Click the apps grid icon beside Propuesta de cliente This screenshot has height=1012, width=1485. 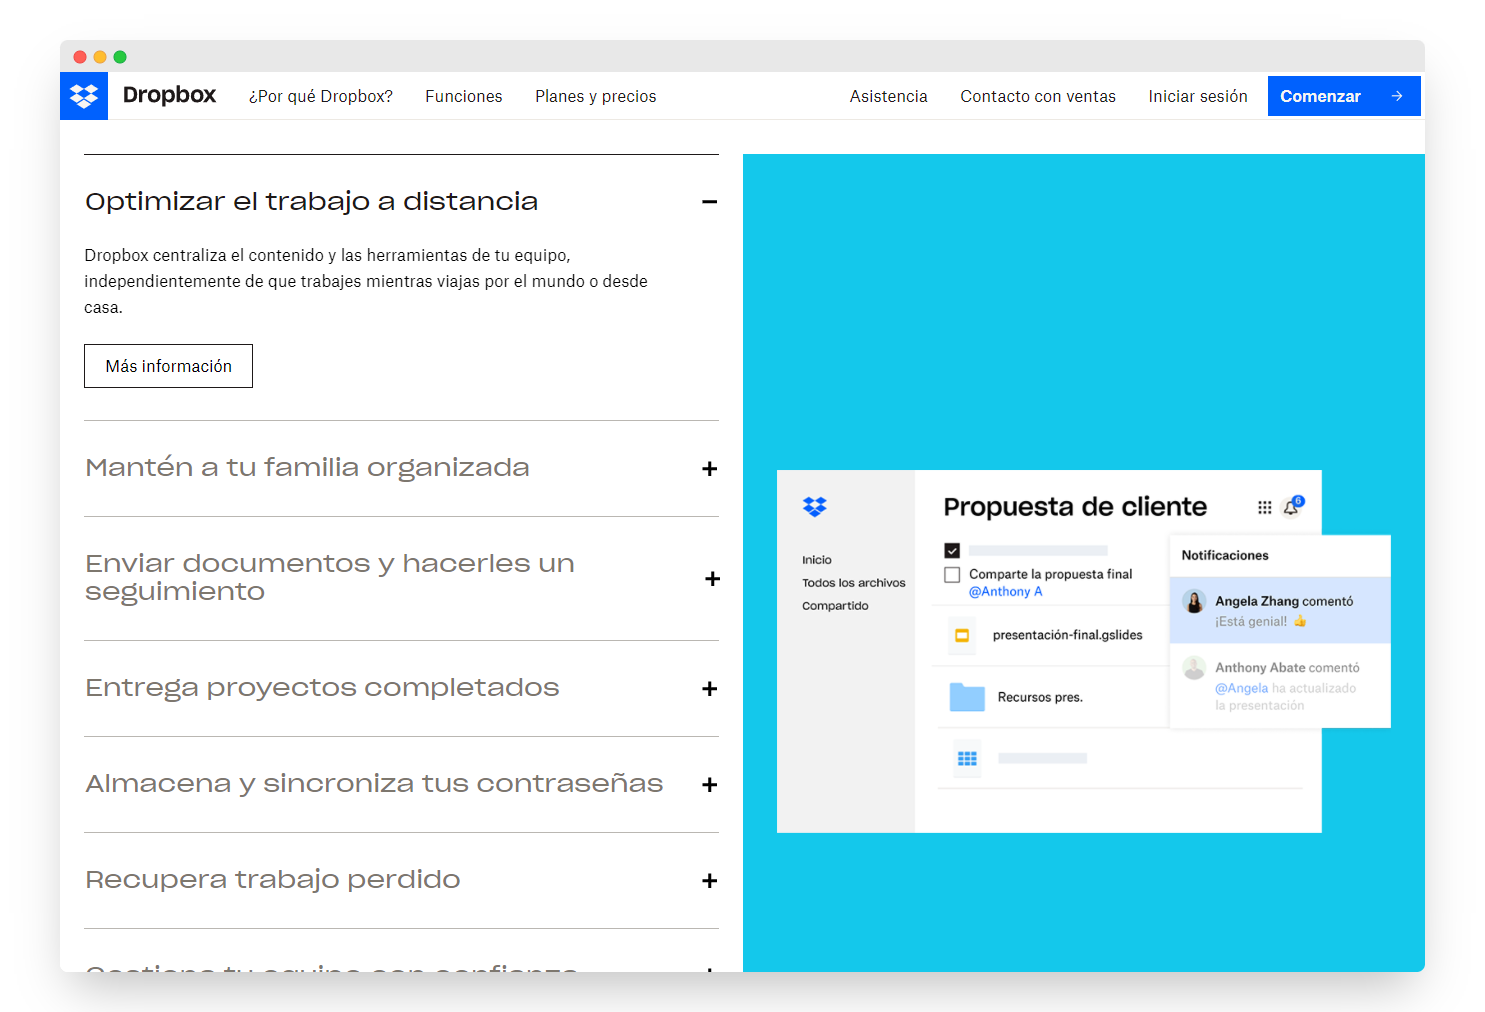click(1265, 508)
